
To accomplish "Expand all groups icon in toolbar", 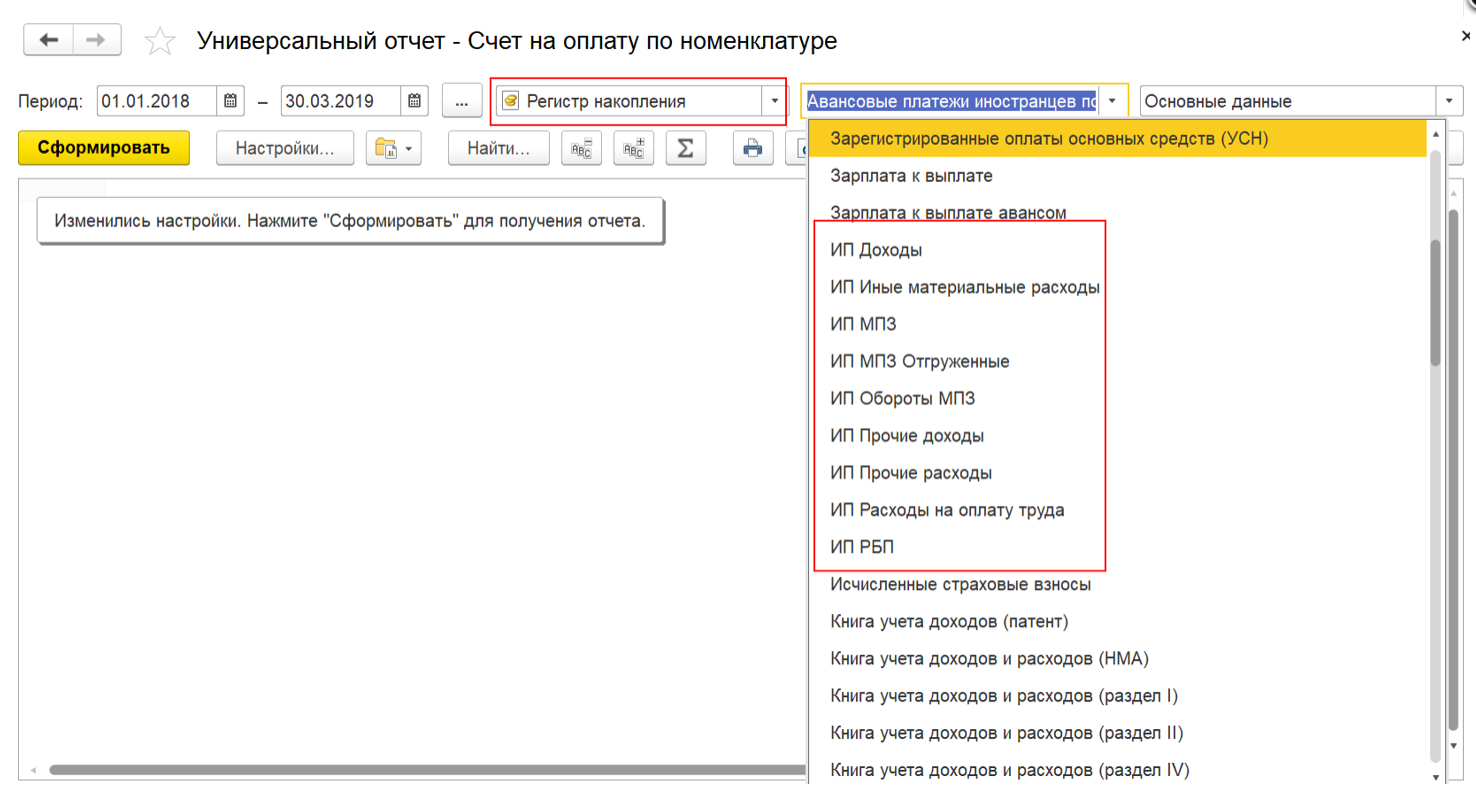I will click(x=633, y=148).
